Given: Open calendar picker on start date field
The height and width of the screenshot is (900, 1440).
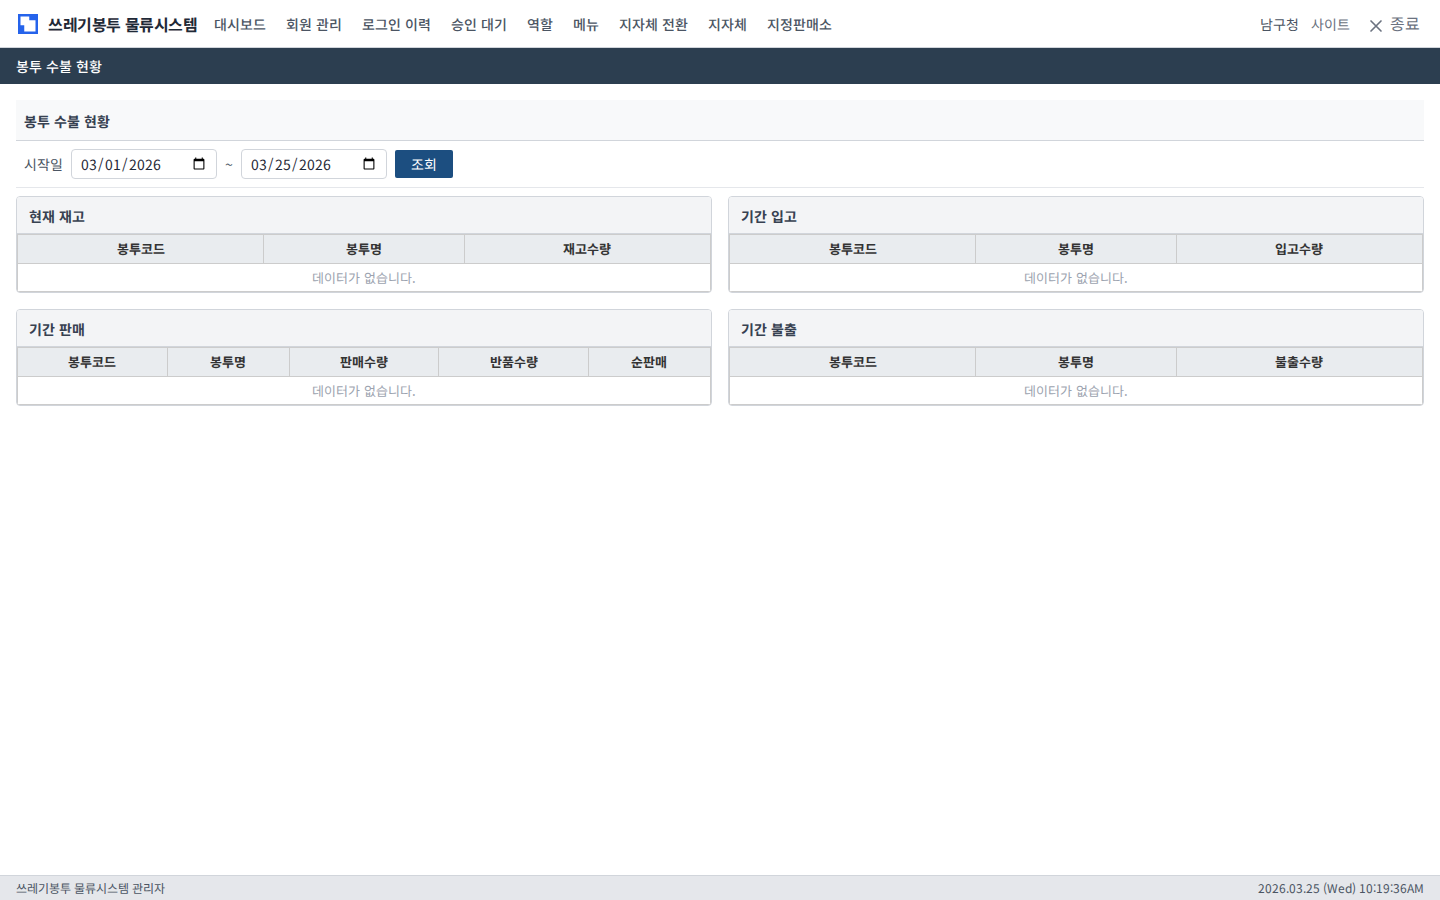Looking at the screenshot, I should (x=199, y=164).
